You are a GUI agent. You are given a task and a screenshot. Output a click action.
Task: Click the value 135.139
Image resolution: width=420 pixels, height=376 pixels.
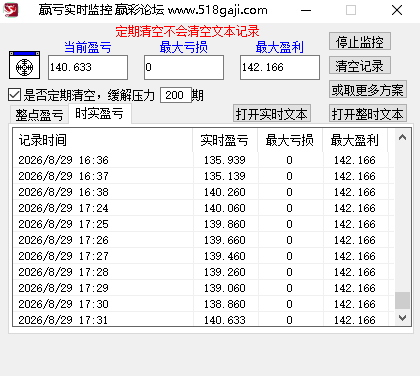(225, 176)
